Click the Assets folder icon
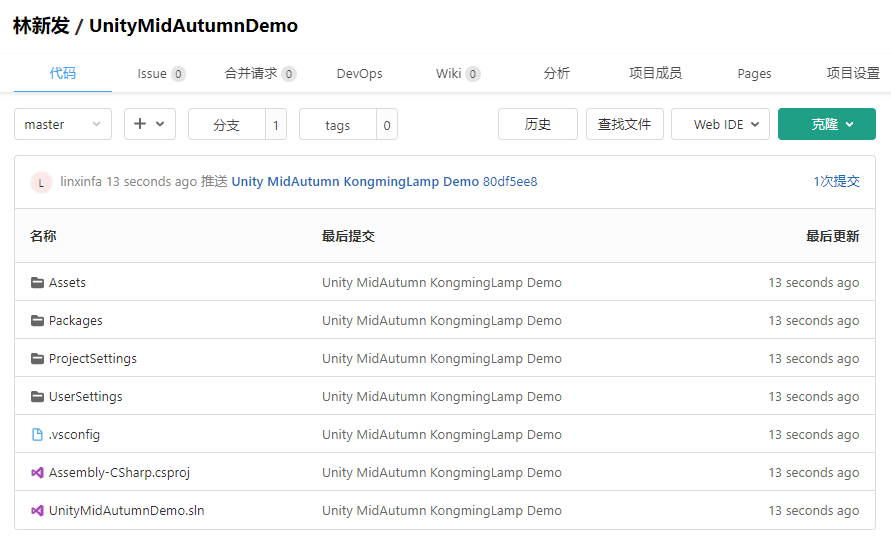891x543 pixels. click(x=38, y=282)
